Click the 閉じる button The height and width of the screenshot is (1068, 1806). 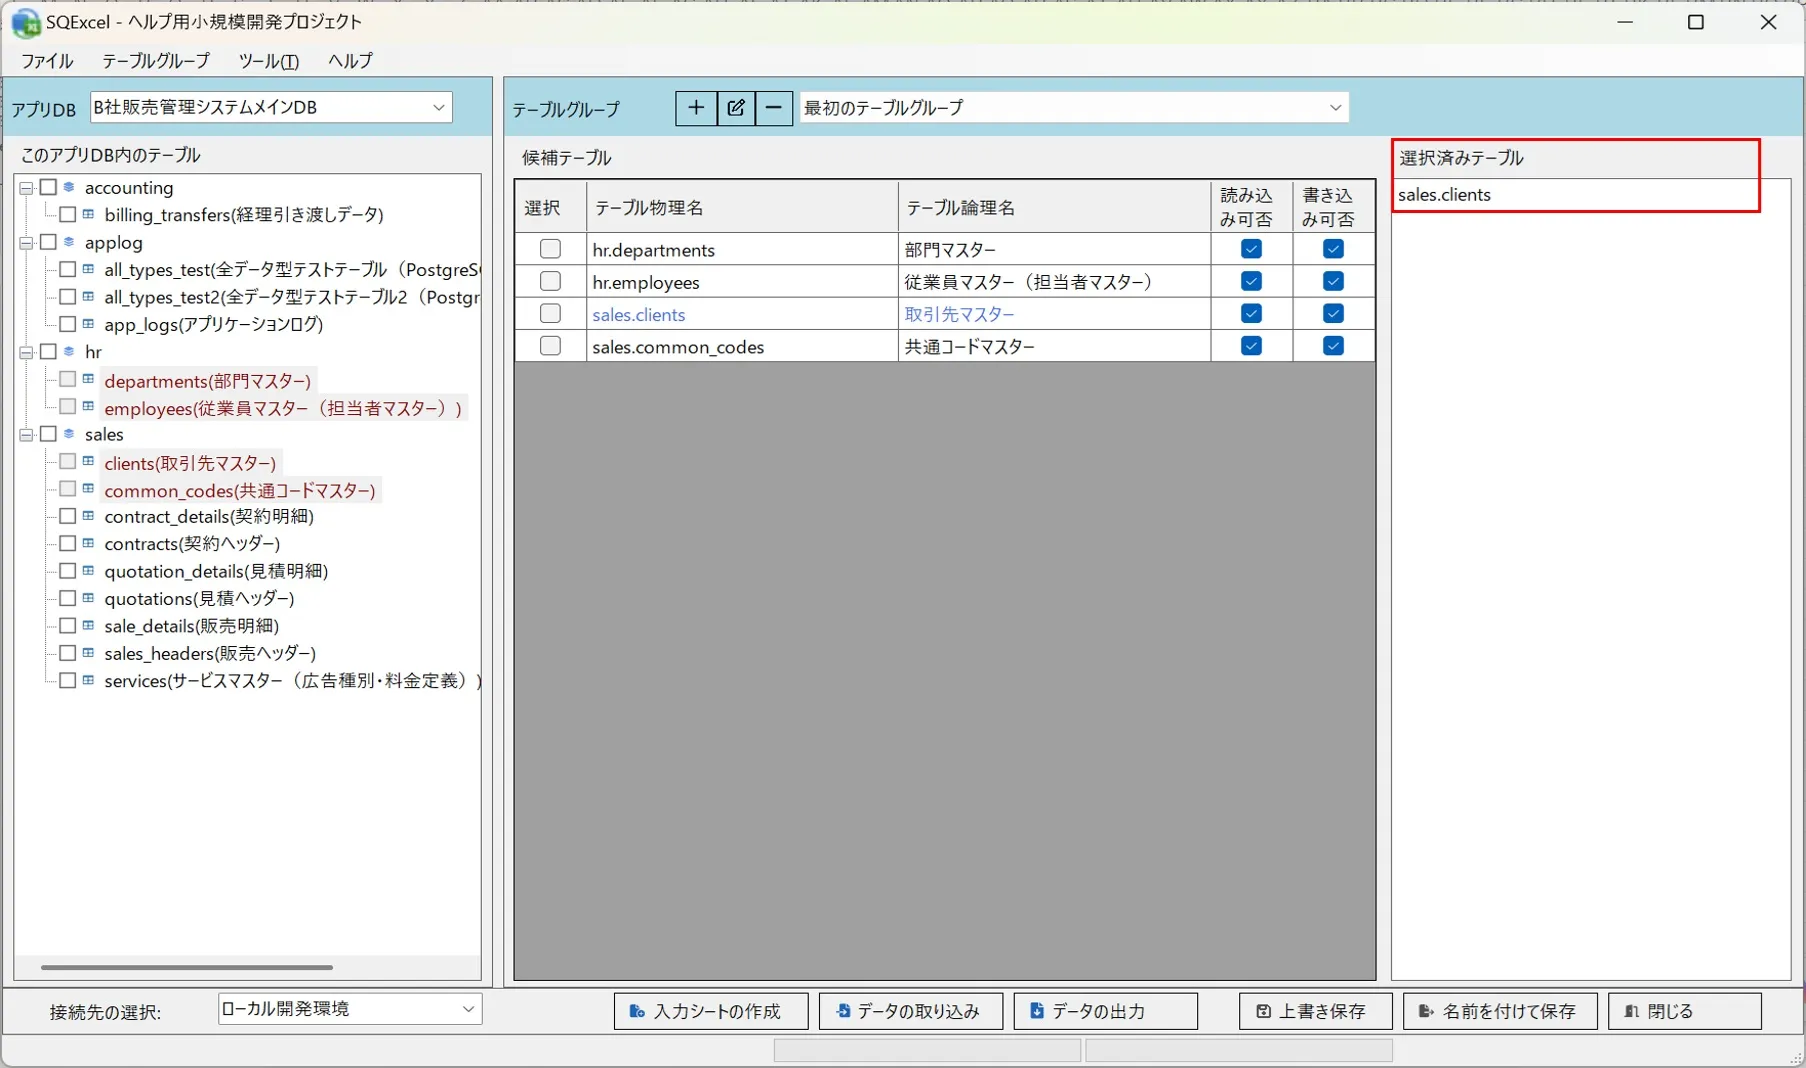pos(1684,1011)
